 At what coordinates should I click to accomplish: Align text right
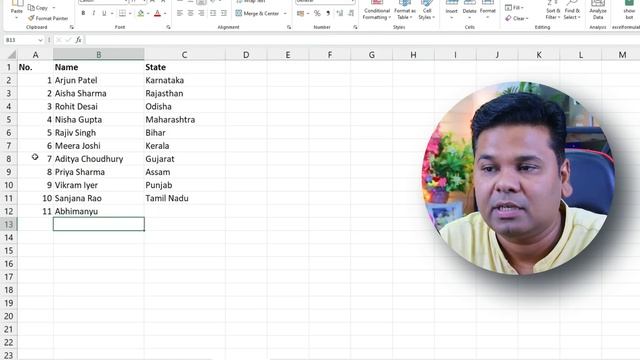point(201,13)
